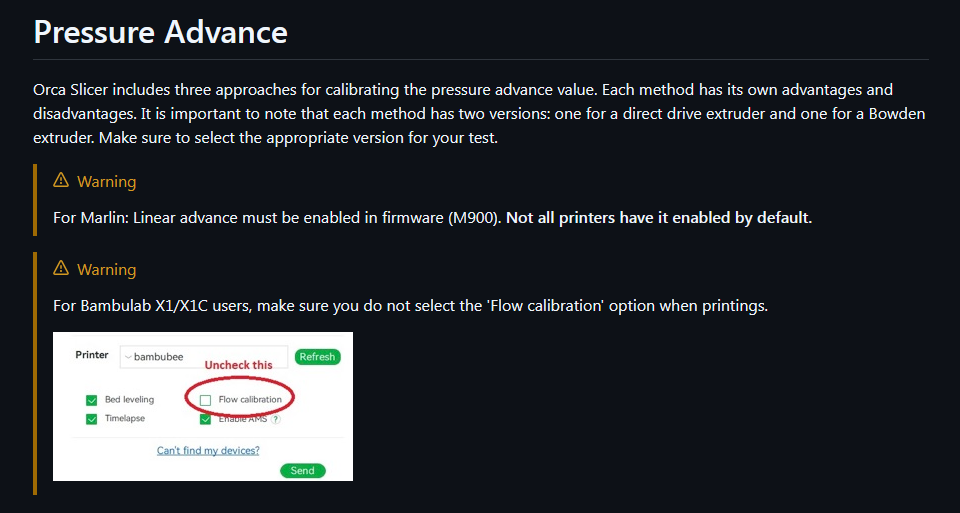The height and width of the screenshot is (513, 960).
Task: Click the warning triangle icon above Bambulab note
Action: [61, 269]
